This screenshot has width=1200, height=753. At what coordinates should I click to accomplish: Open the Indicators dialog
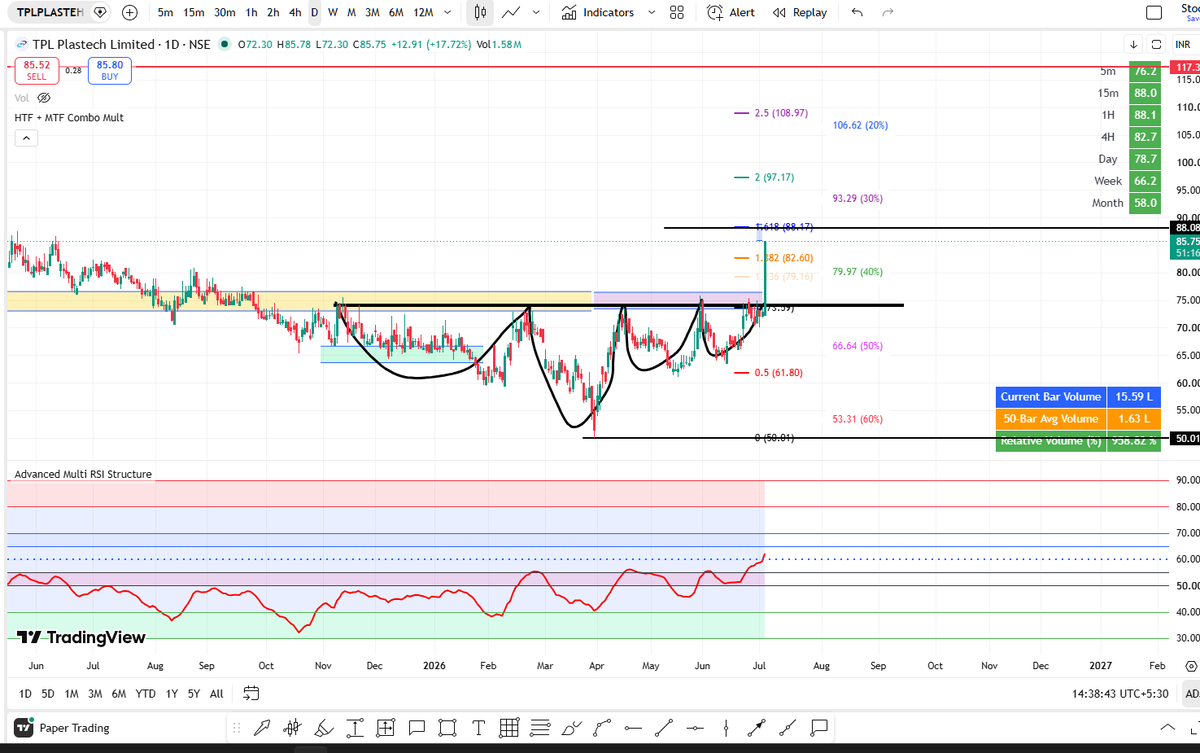598,12
